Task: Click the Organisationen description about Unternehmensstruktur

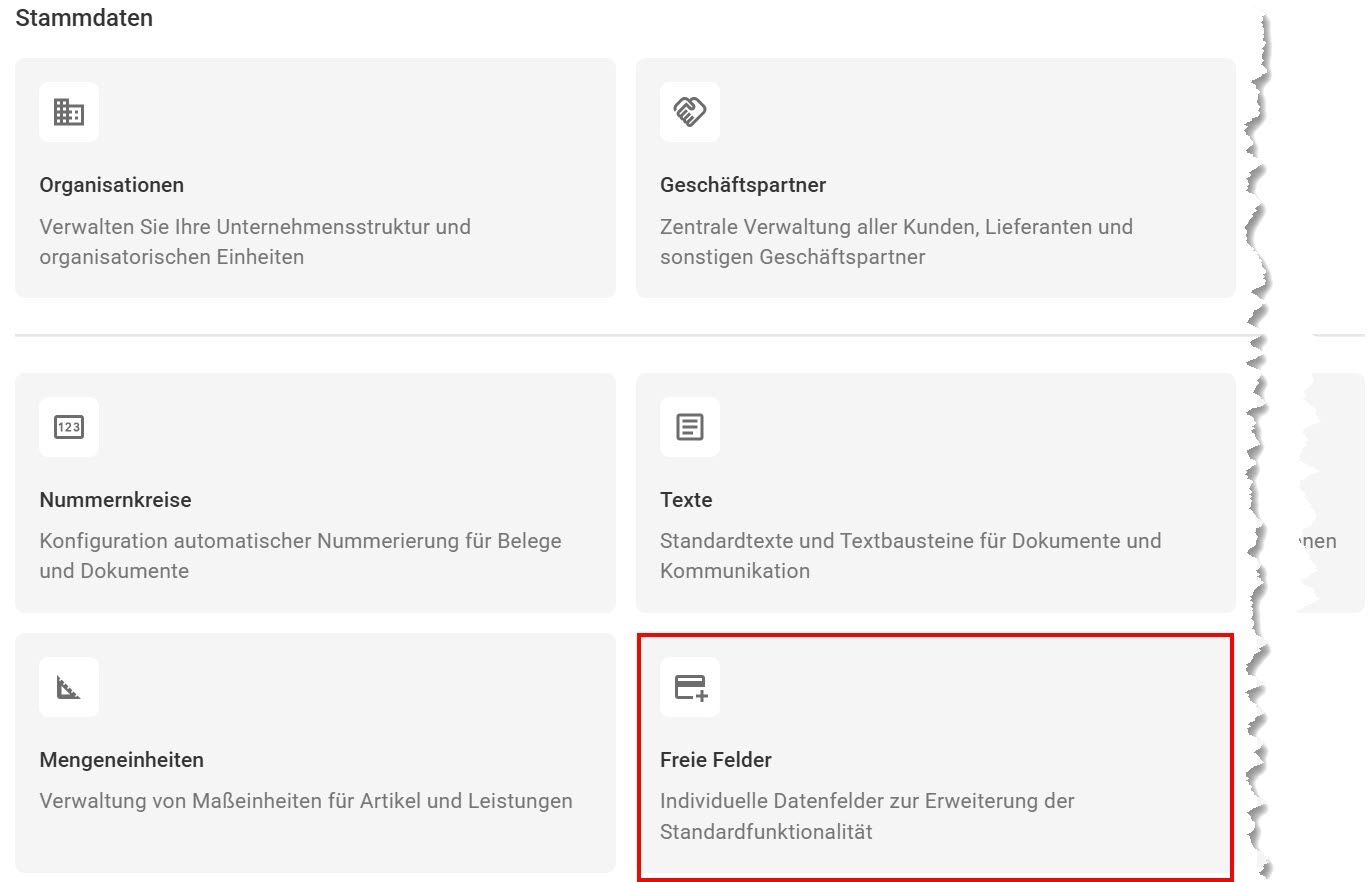Action: click(255, 242)
